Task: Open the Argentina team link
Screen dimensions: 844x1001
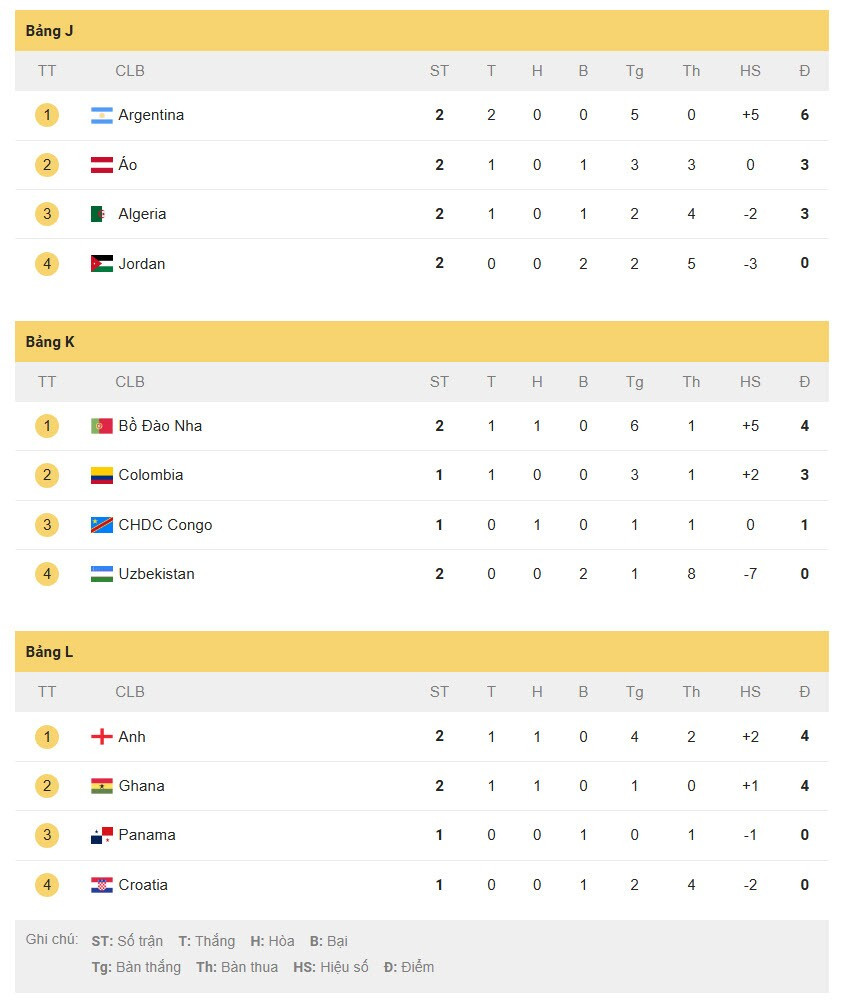Action: point(151,115)
